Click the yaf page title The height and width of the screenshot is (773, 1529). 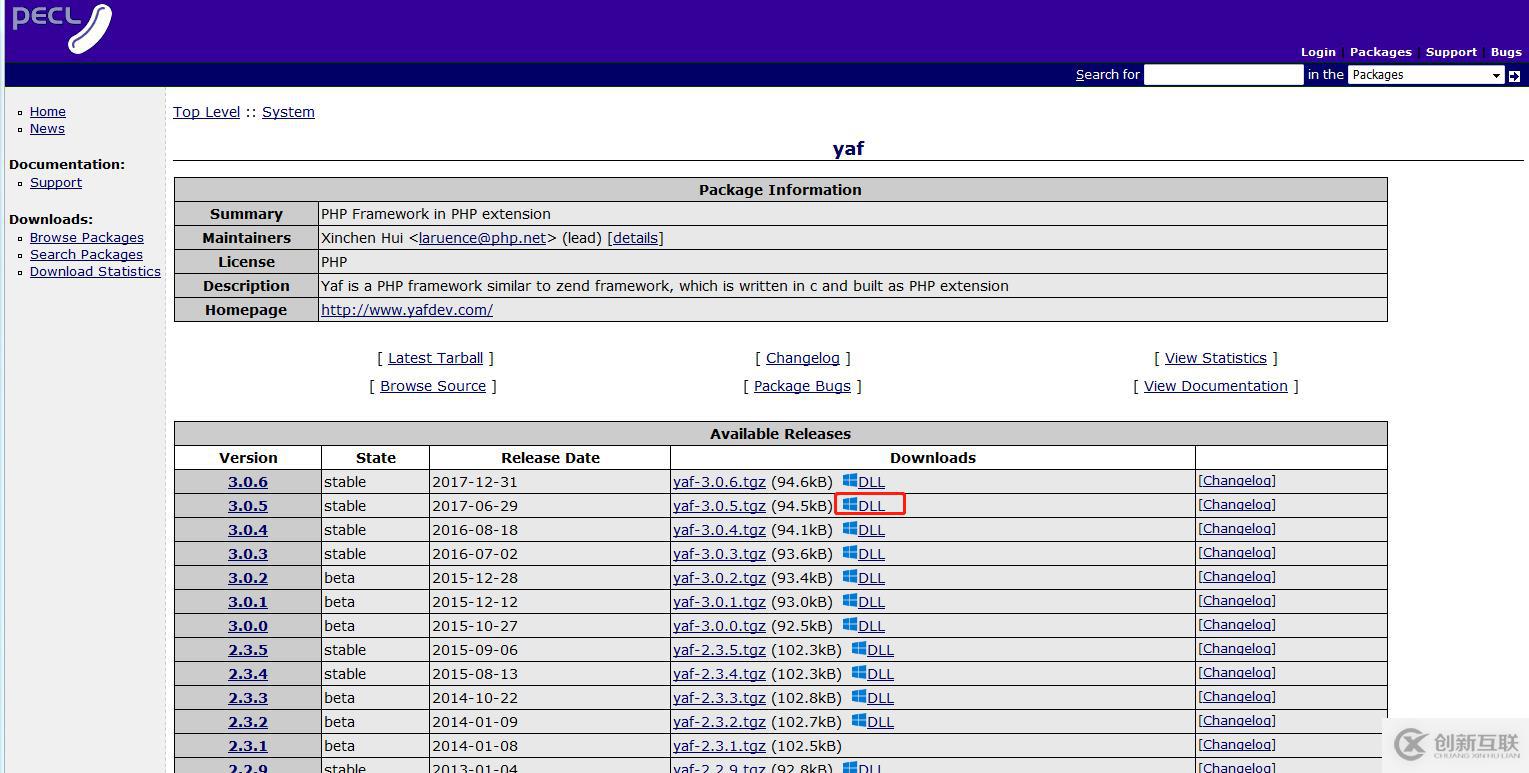coord(848,148)
